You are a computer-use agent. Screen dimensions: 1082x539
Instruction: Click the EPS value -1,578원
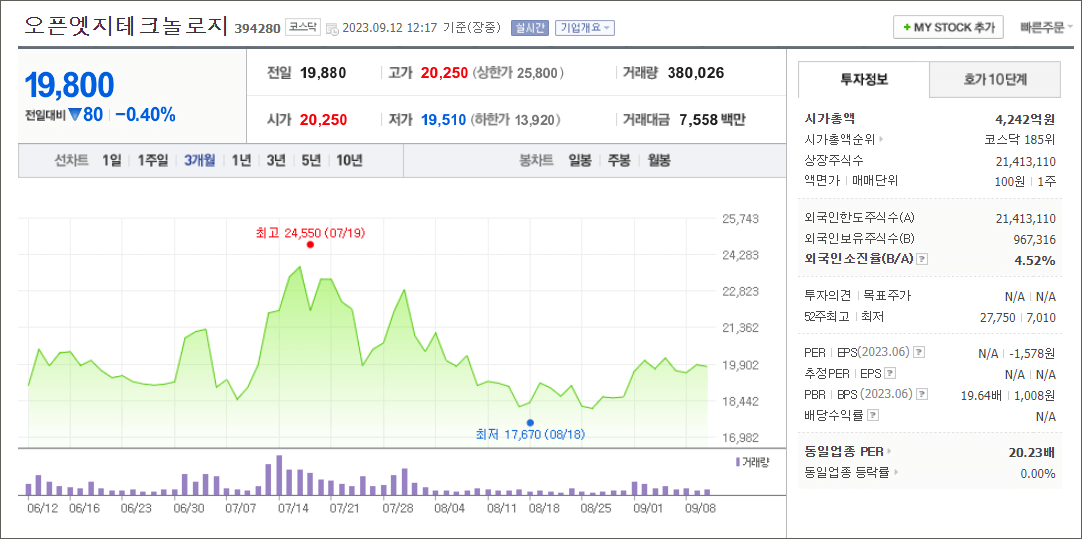1031,353
